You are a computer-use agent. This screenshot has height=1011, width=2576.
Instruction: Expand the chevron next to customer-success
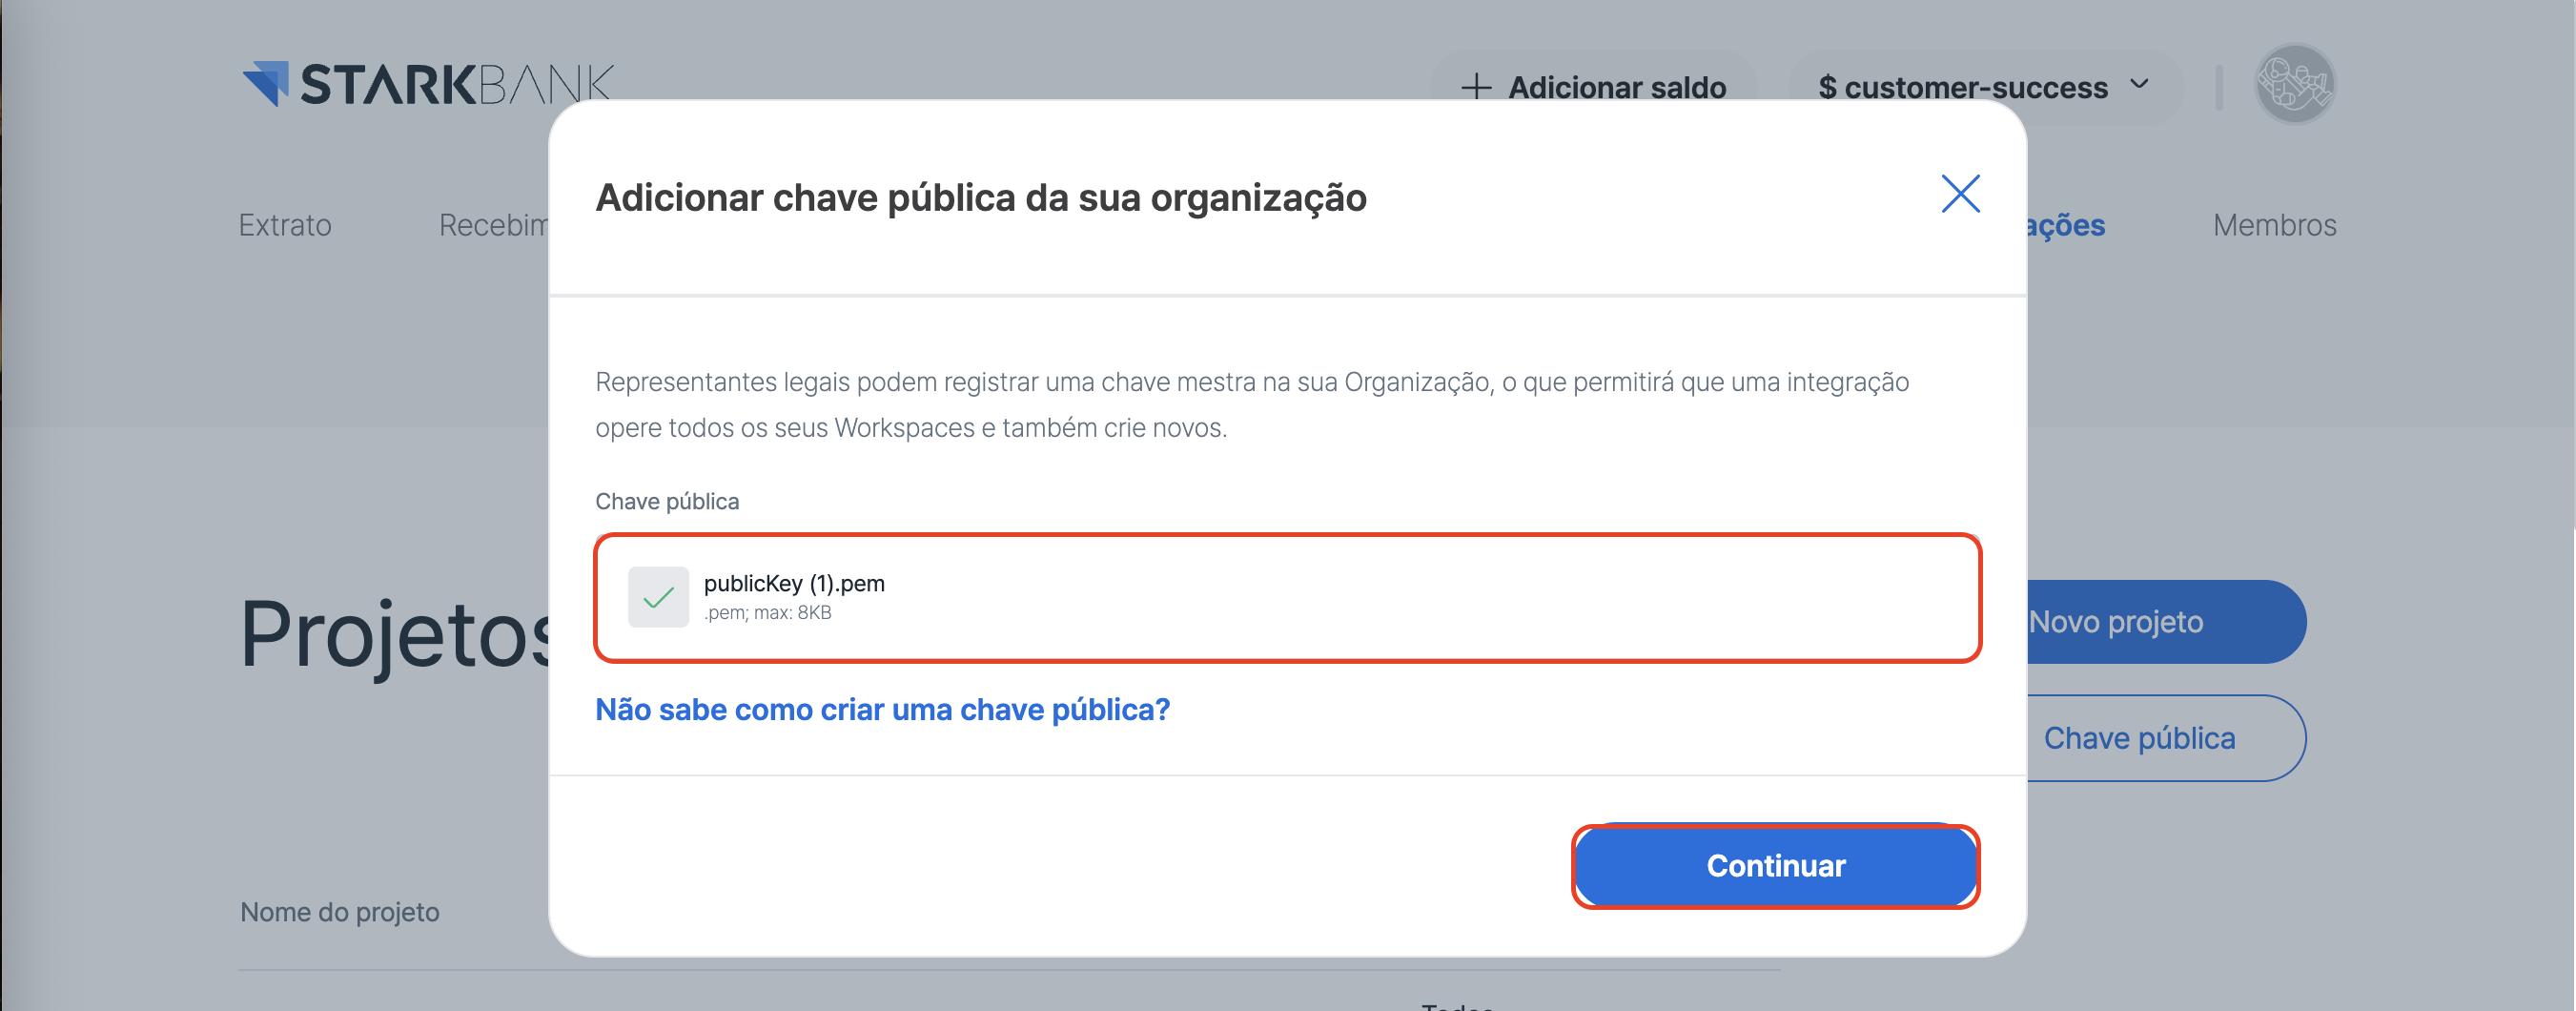[2139, 85]
